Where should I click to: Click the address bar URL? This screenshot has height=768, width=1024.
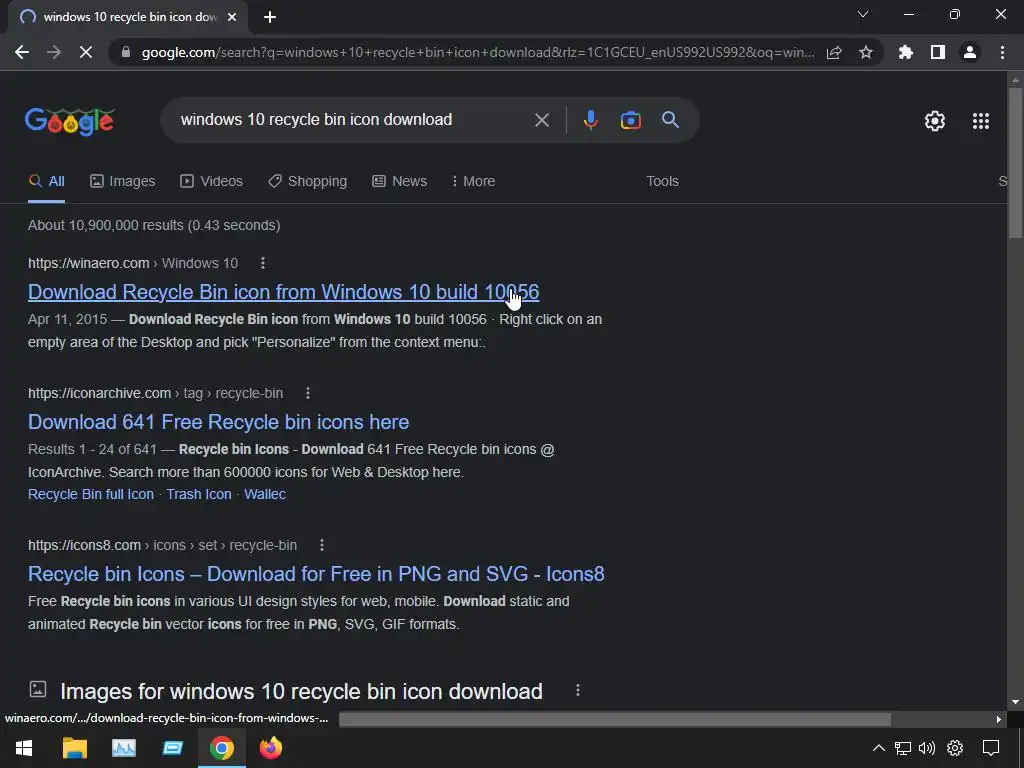point(478,52)
